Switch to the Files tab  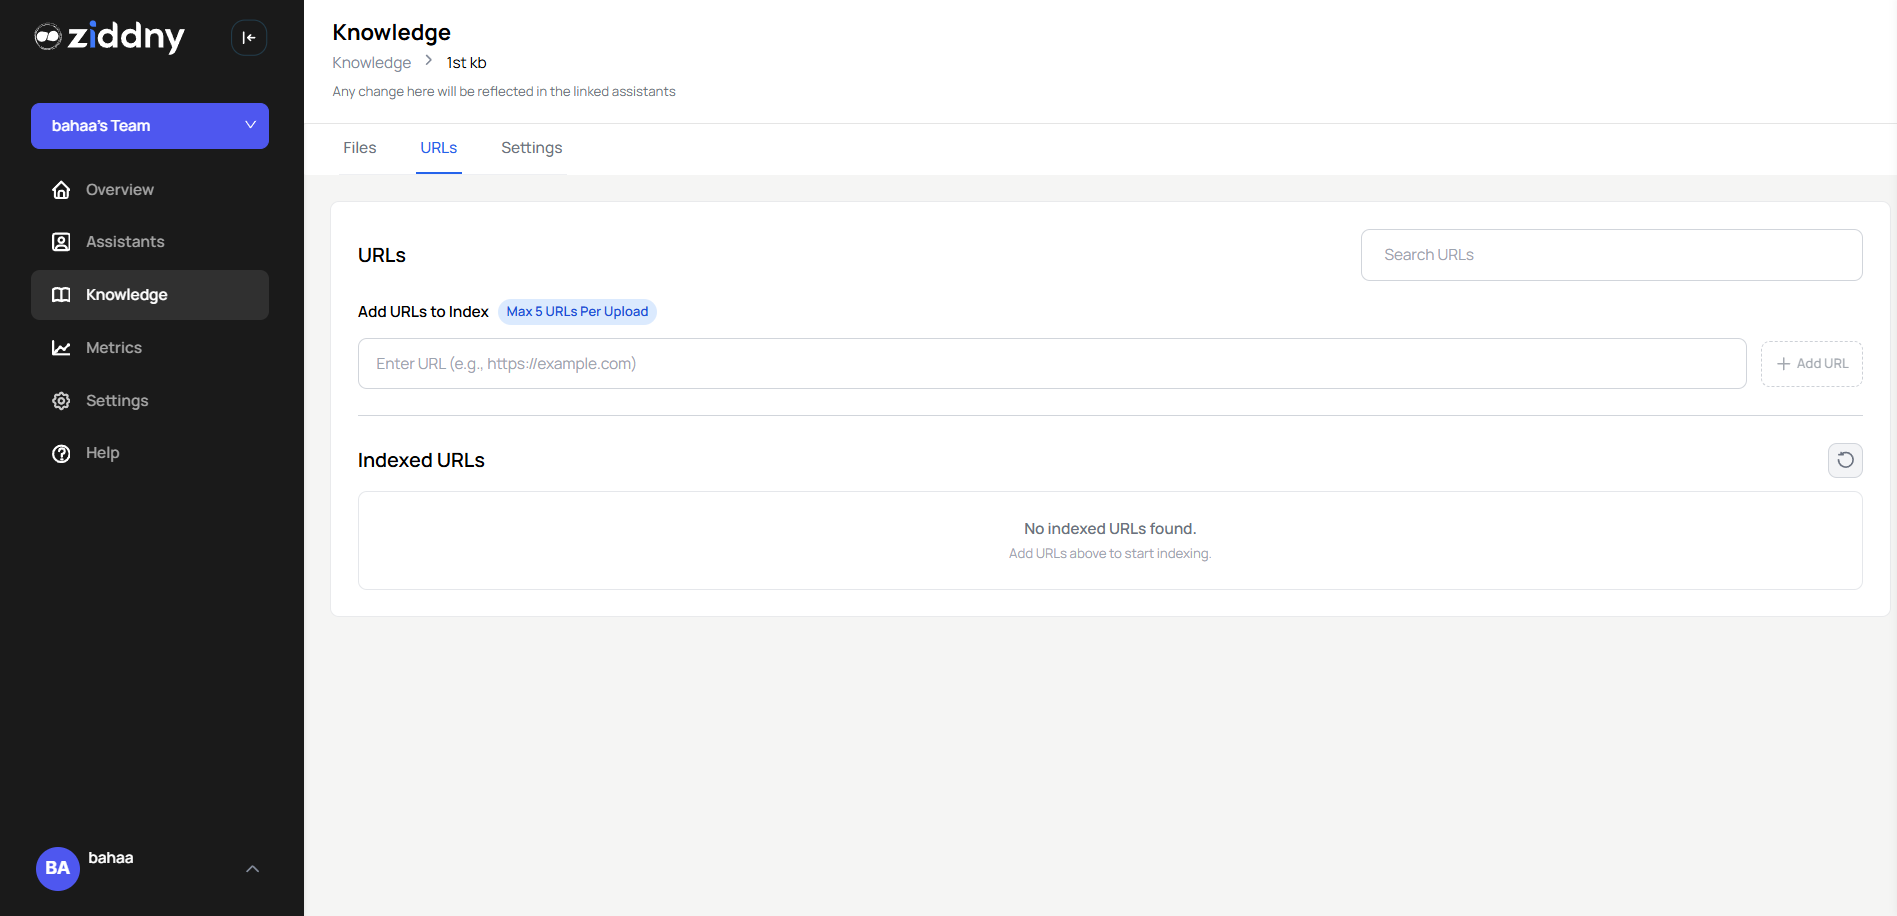point(359,147)
